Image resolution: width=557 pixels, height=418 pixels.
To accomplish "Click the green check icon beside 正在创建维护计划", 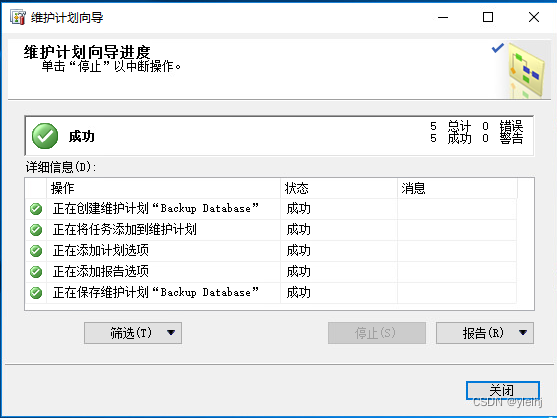I will 36,209.
